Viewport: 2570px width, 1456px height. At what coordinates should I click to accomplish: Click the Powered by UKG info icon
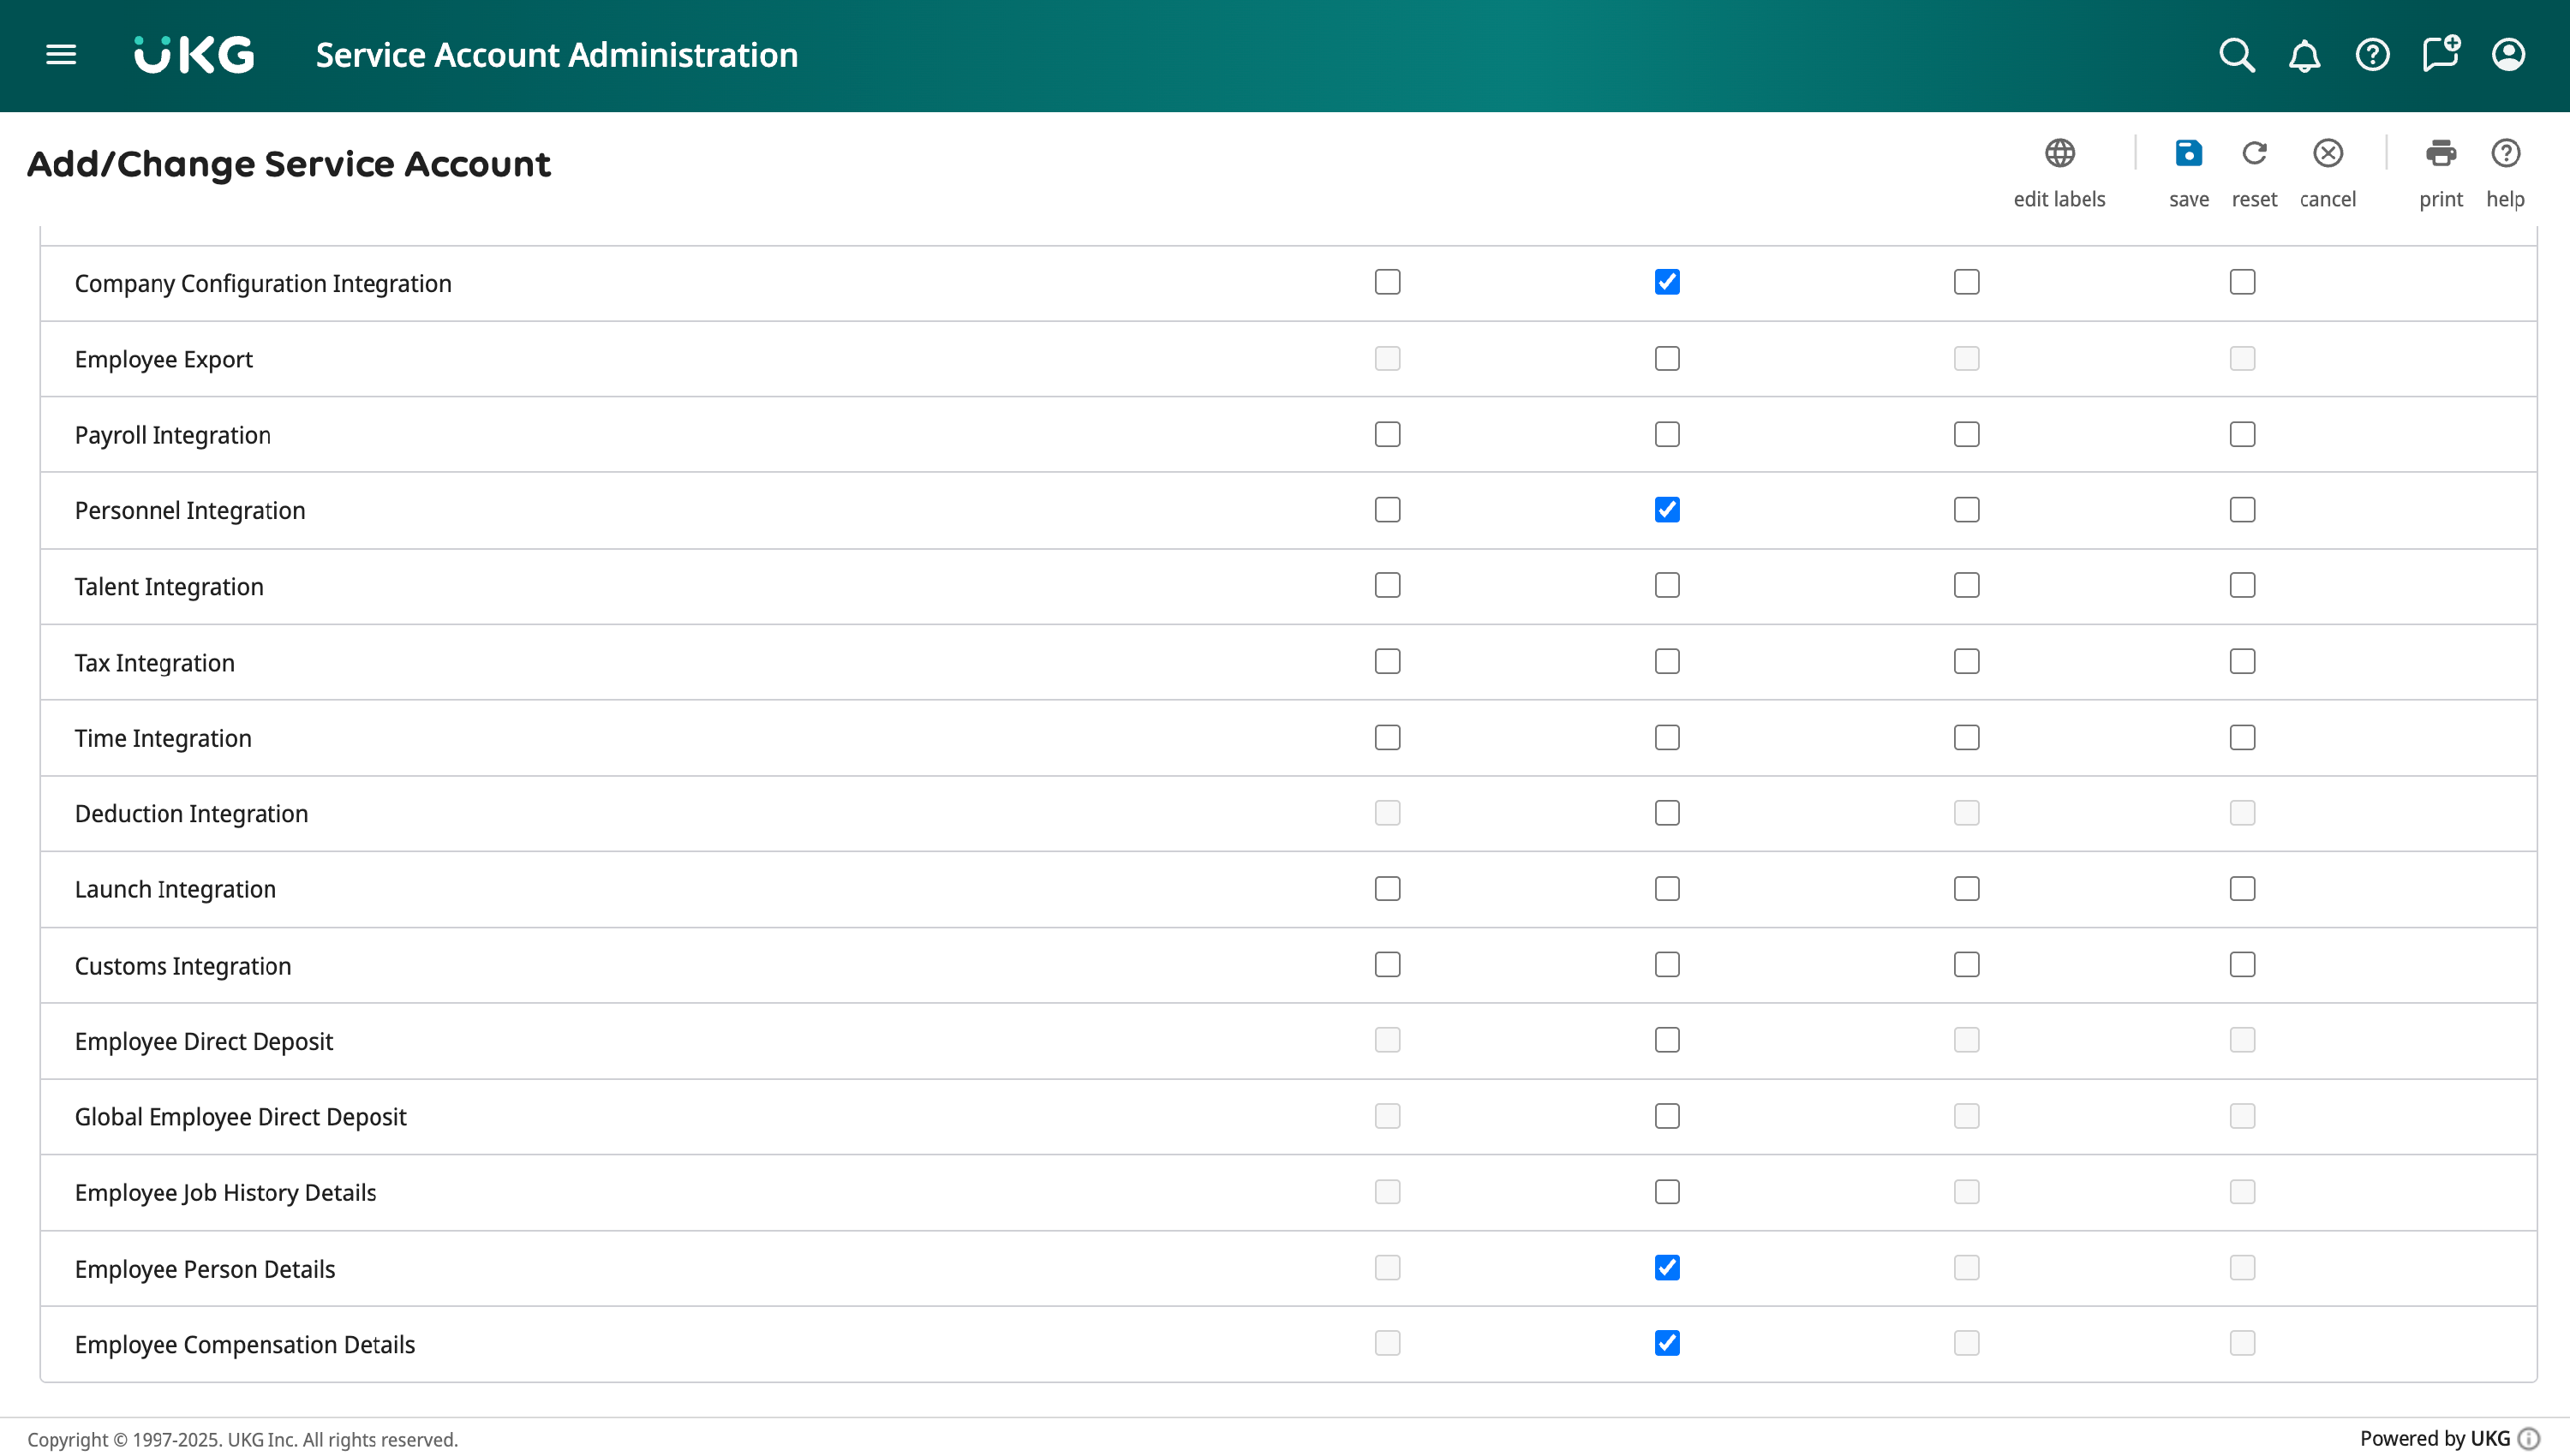pos(2529,1438)
